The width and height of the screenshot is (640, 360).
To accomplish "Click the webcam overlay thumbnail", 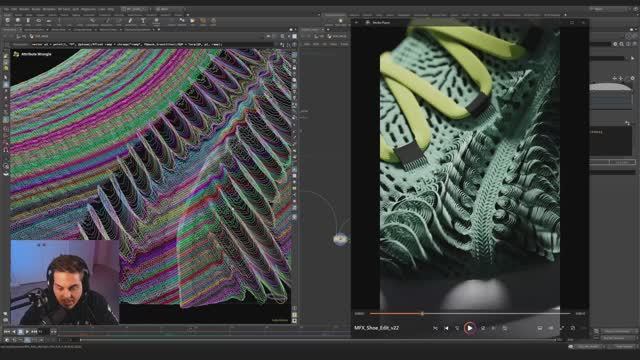I will tap(65, 282).
